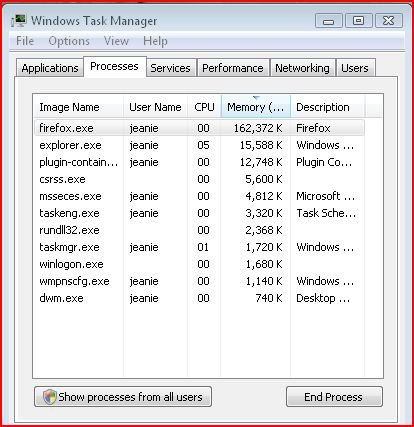The image size is (414, 427).
Task: Click the 4,812 K memory value
Action: pyautogui.click(x=264, y=196)
